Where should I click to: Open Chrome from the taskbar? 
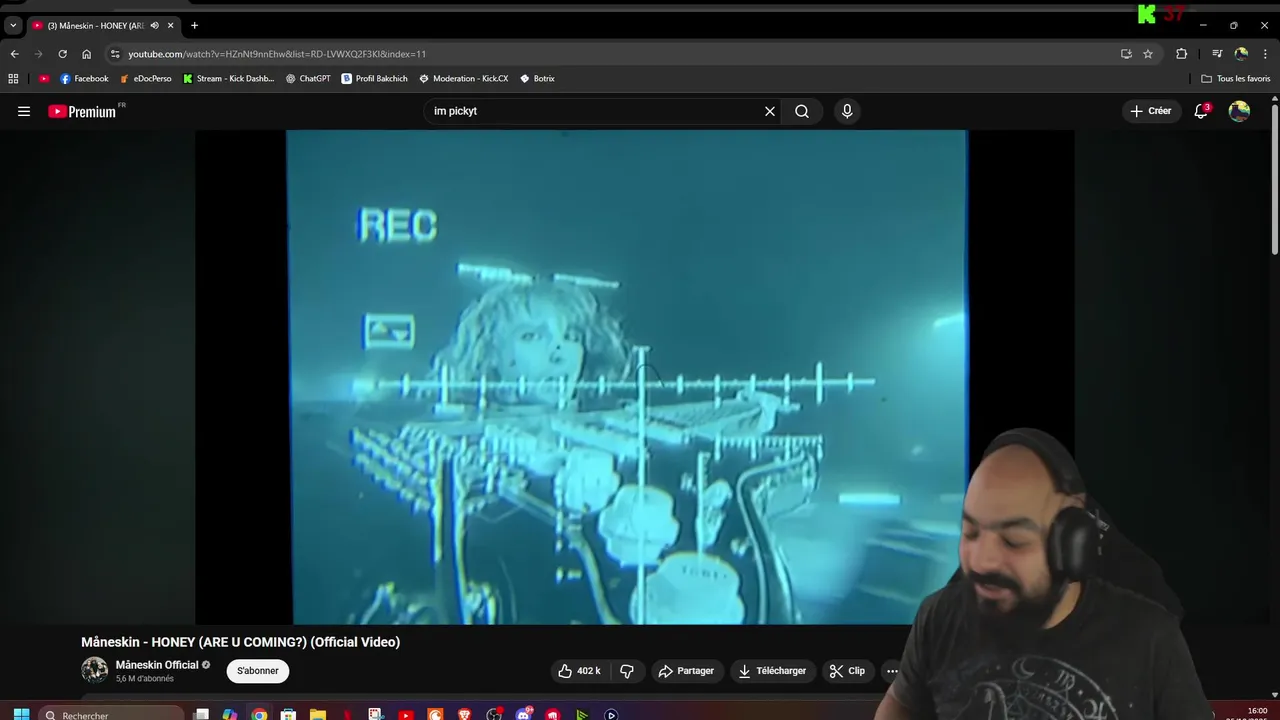tap(259, 714)
